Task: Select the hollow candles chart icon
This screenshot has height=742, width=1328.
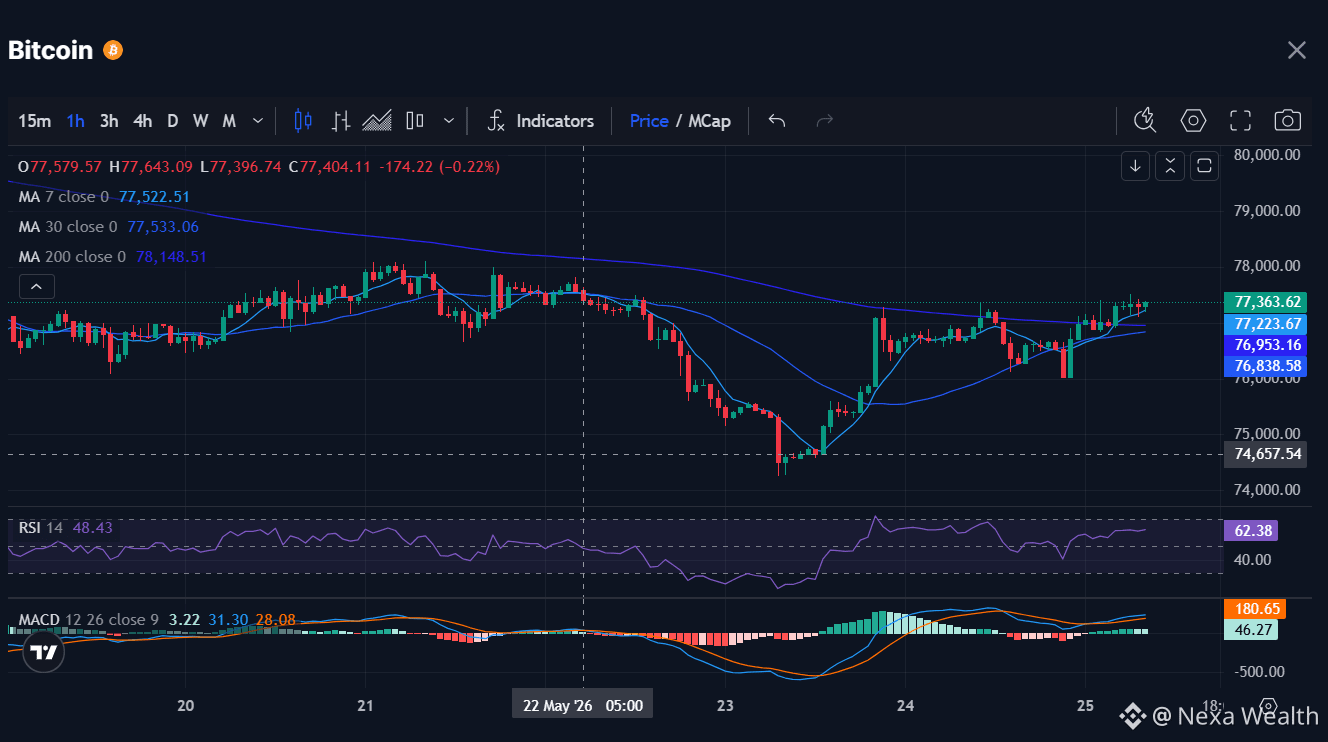Action: pyautogui.click(x=415, y=121)
